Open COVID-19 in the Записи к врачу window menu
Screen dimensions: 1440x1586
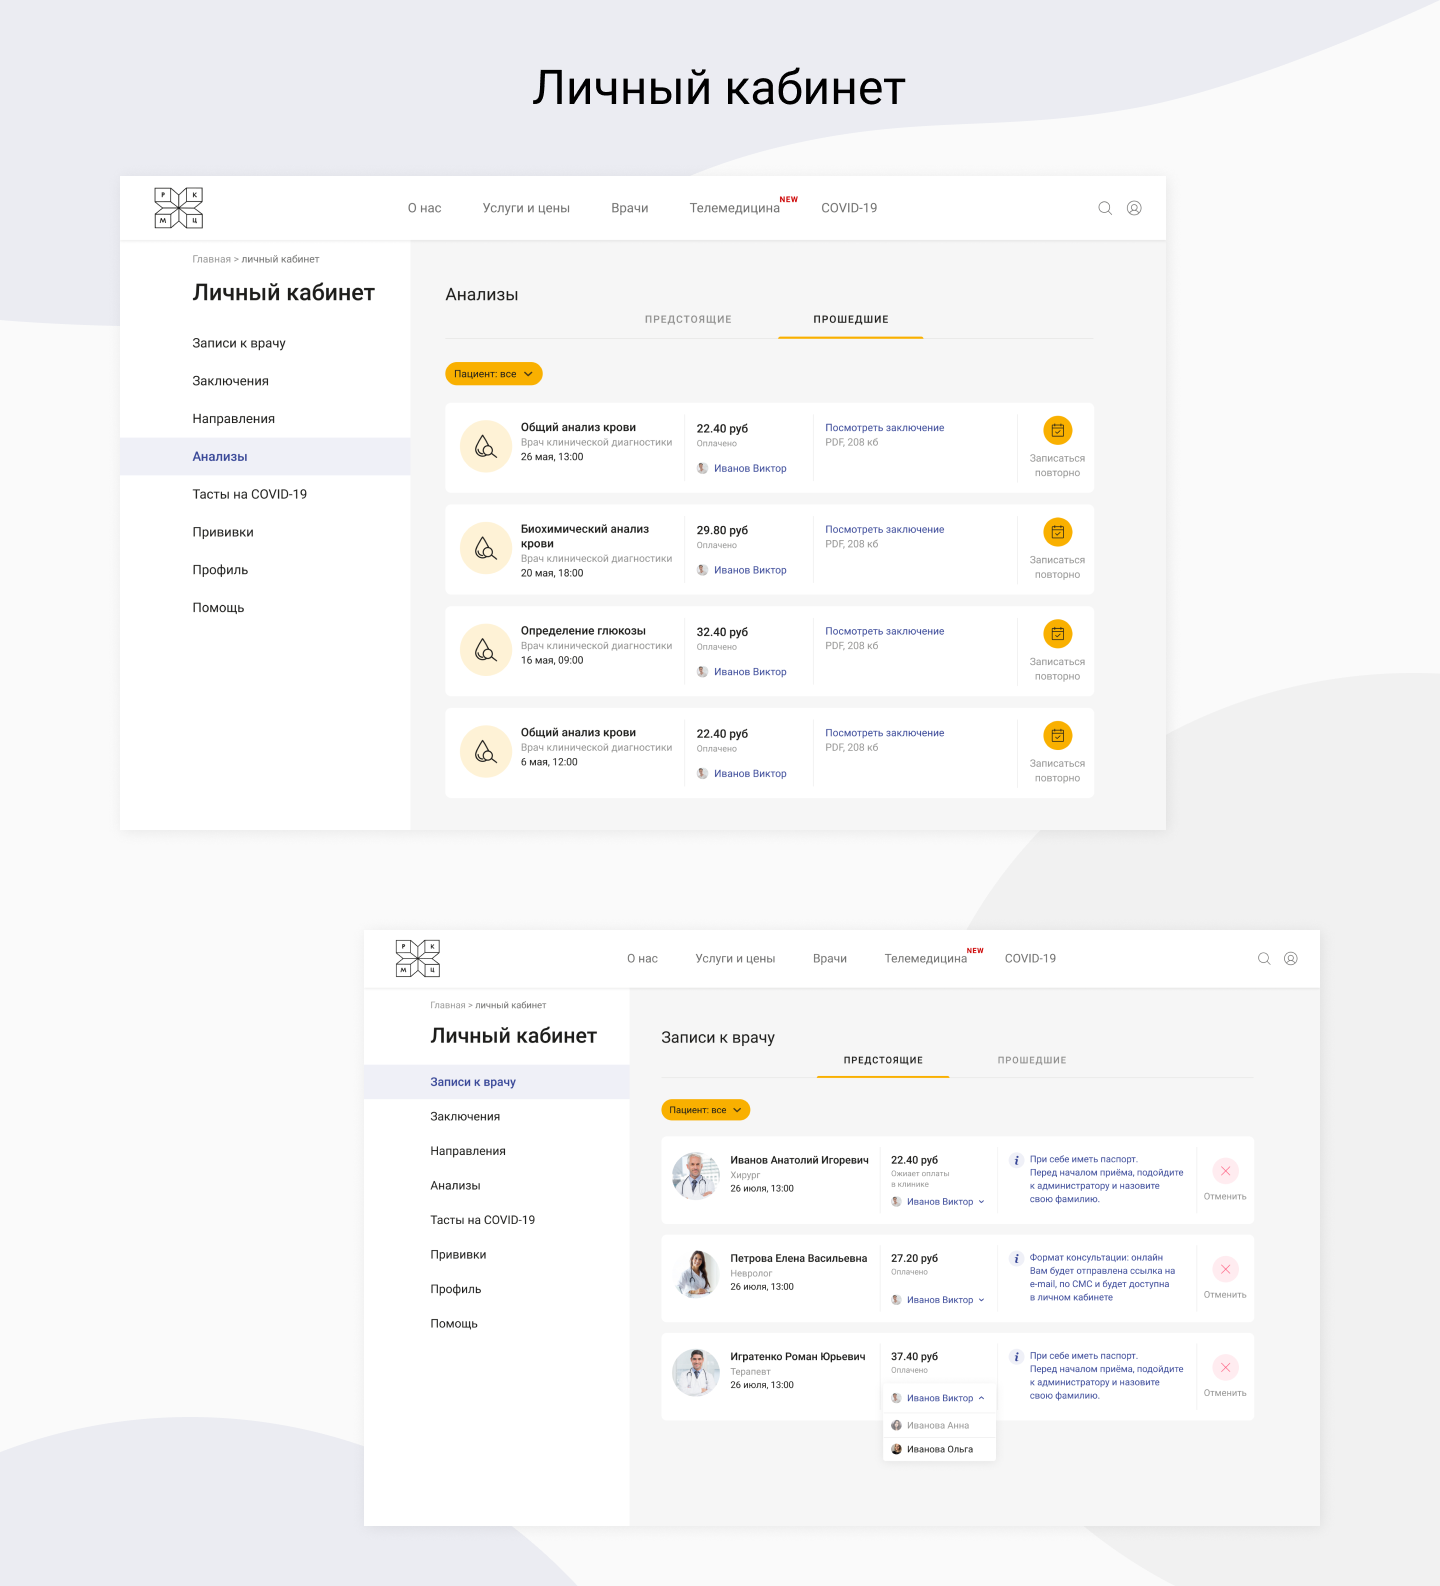coord(1030,958)
